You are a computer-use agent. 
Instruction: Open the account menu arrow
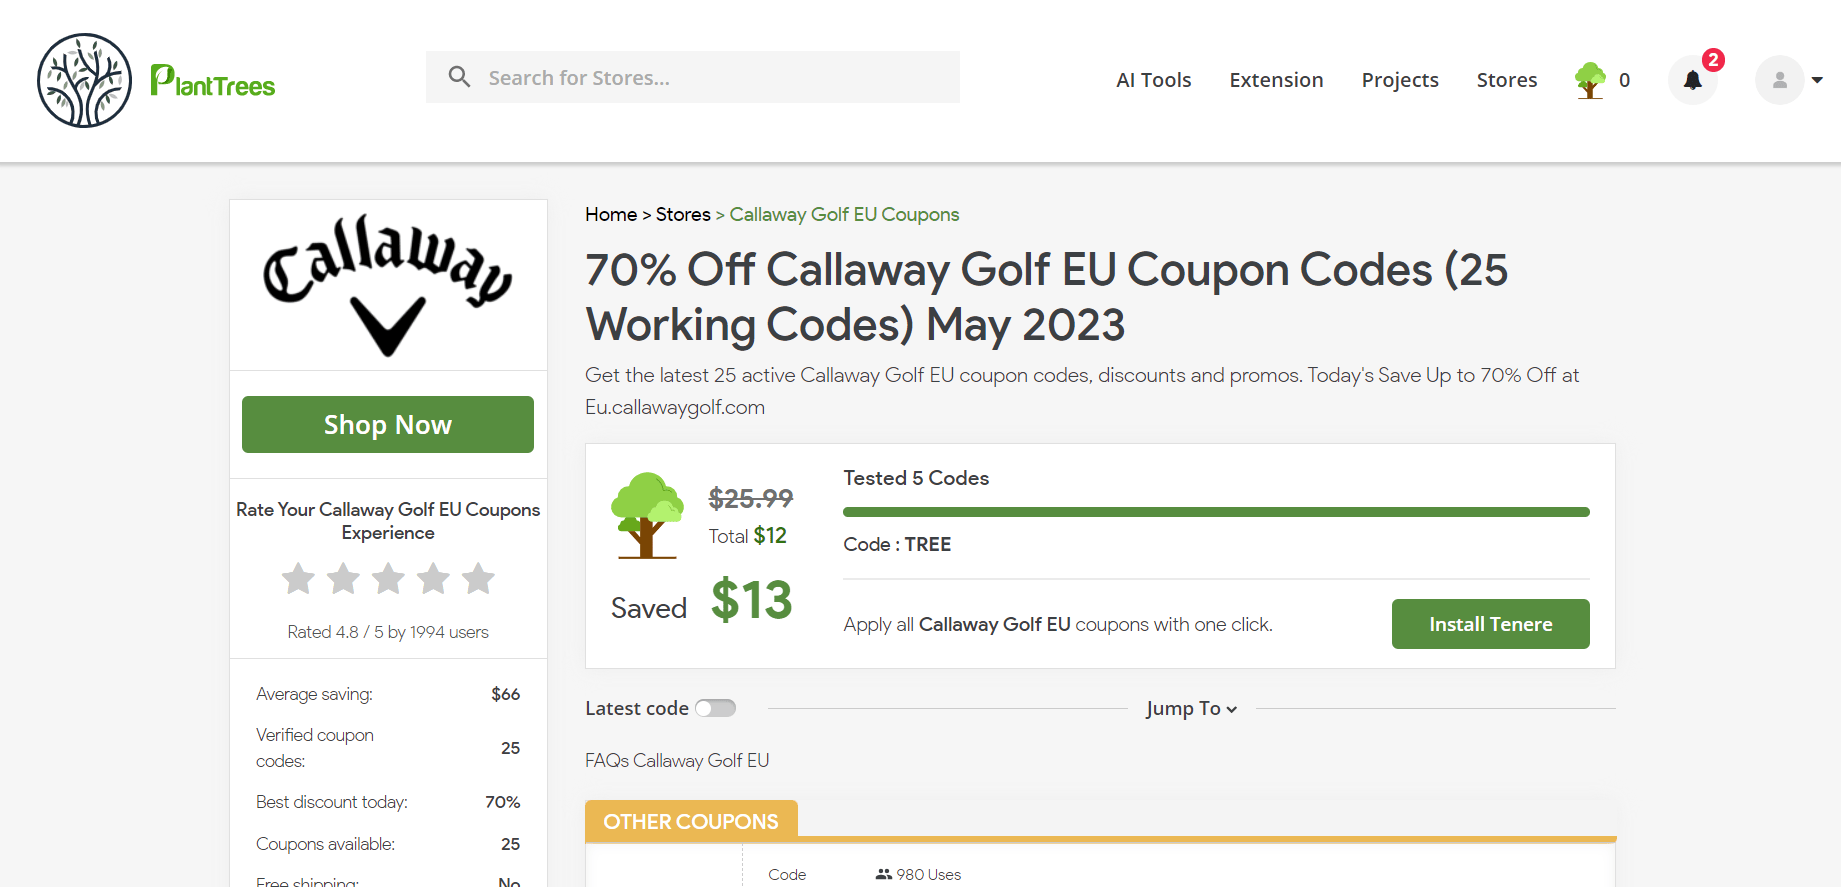[1817, 80]
